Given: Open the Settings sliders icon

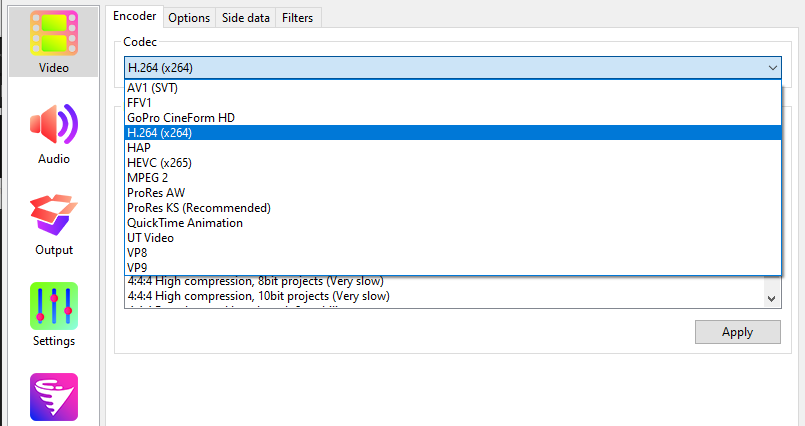Looking at the screenshot, I should [x=54, y=306].
